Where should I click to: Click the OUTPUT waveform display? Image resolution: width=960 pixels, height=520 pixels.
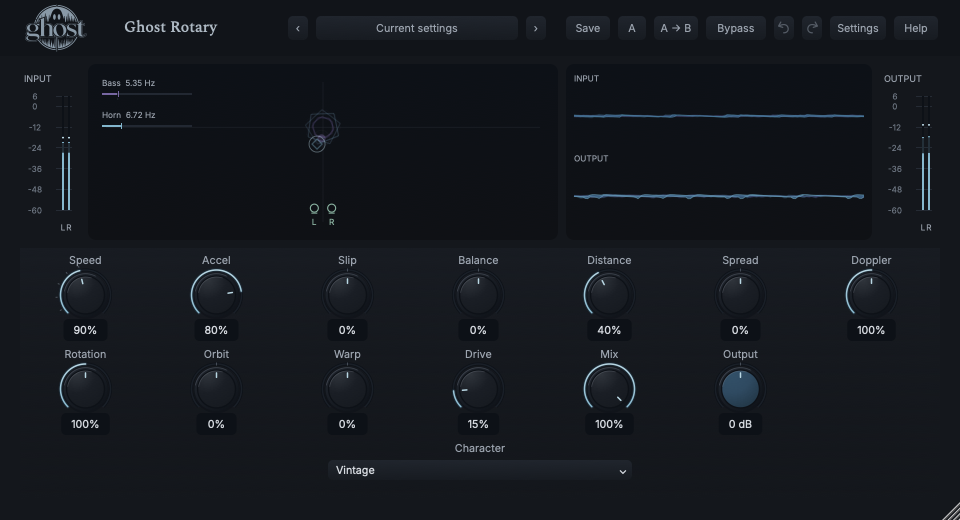pos(719,196)
